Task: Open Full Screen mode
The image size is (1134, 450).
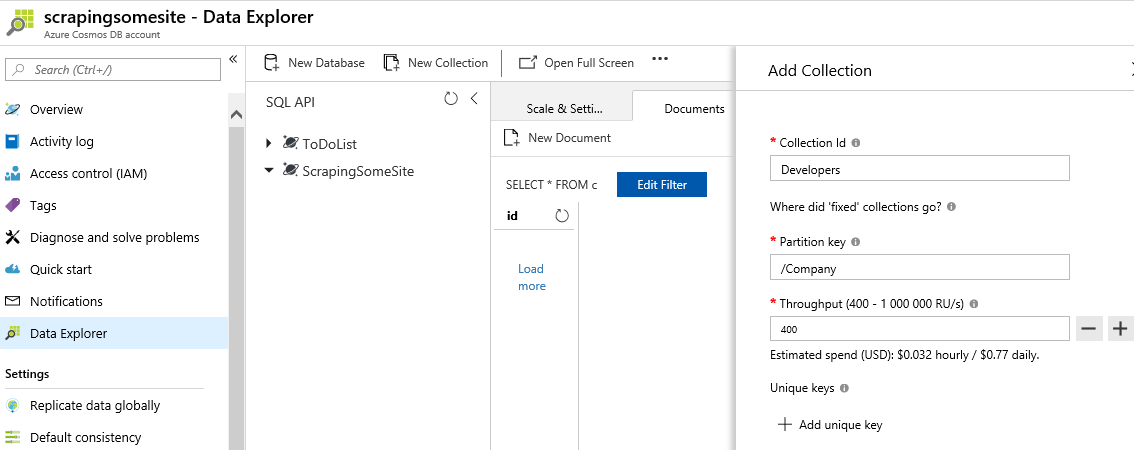Action: 576,63
